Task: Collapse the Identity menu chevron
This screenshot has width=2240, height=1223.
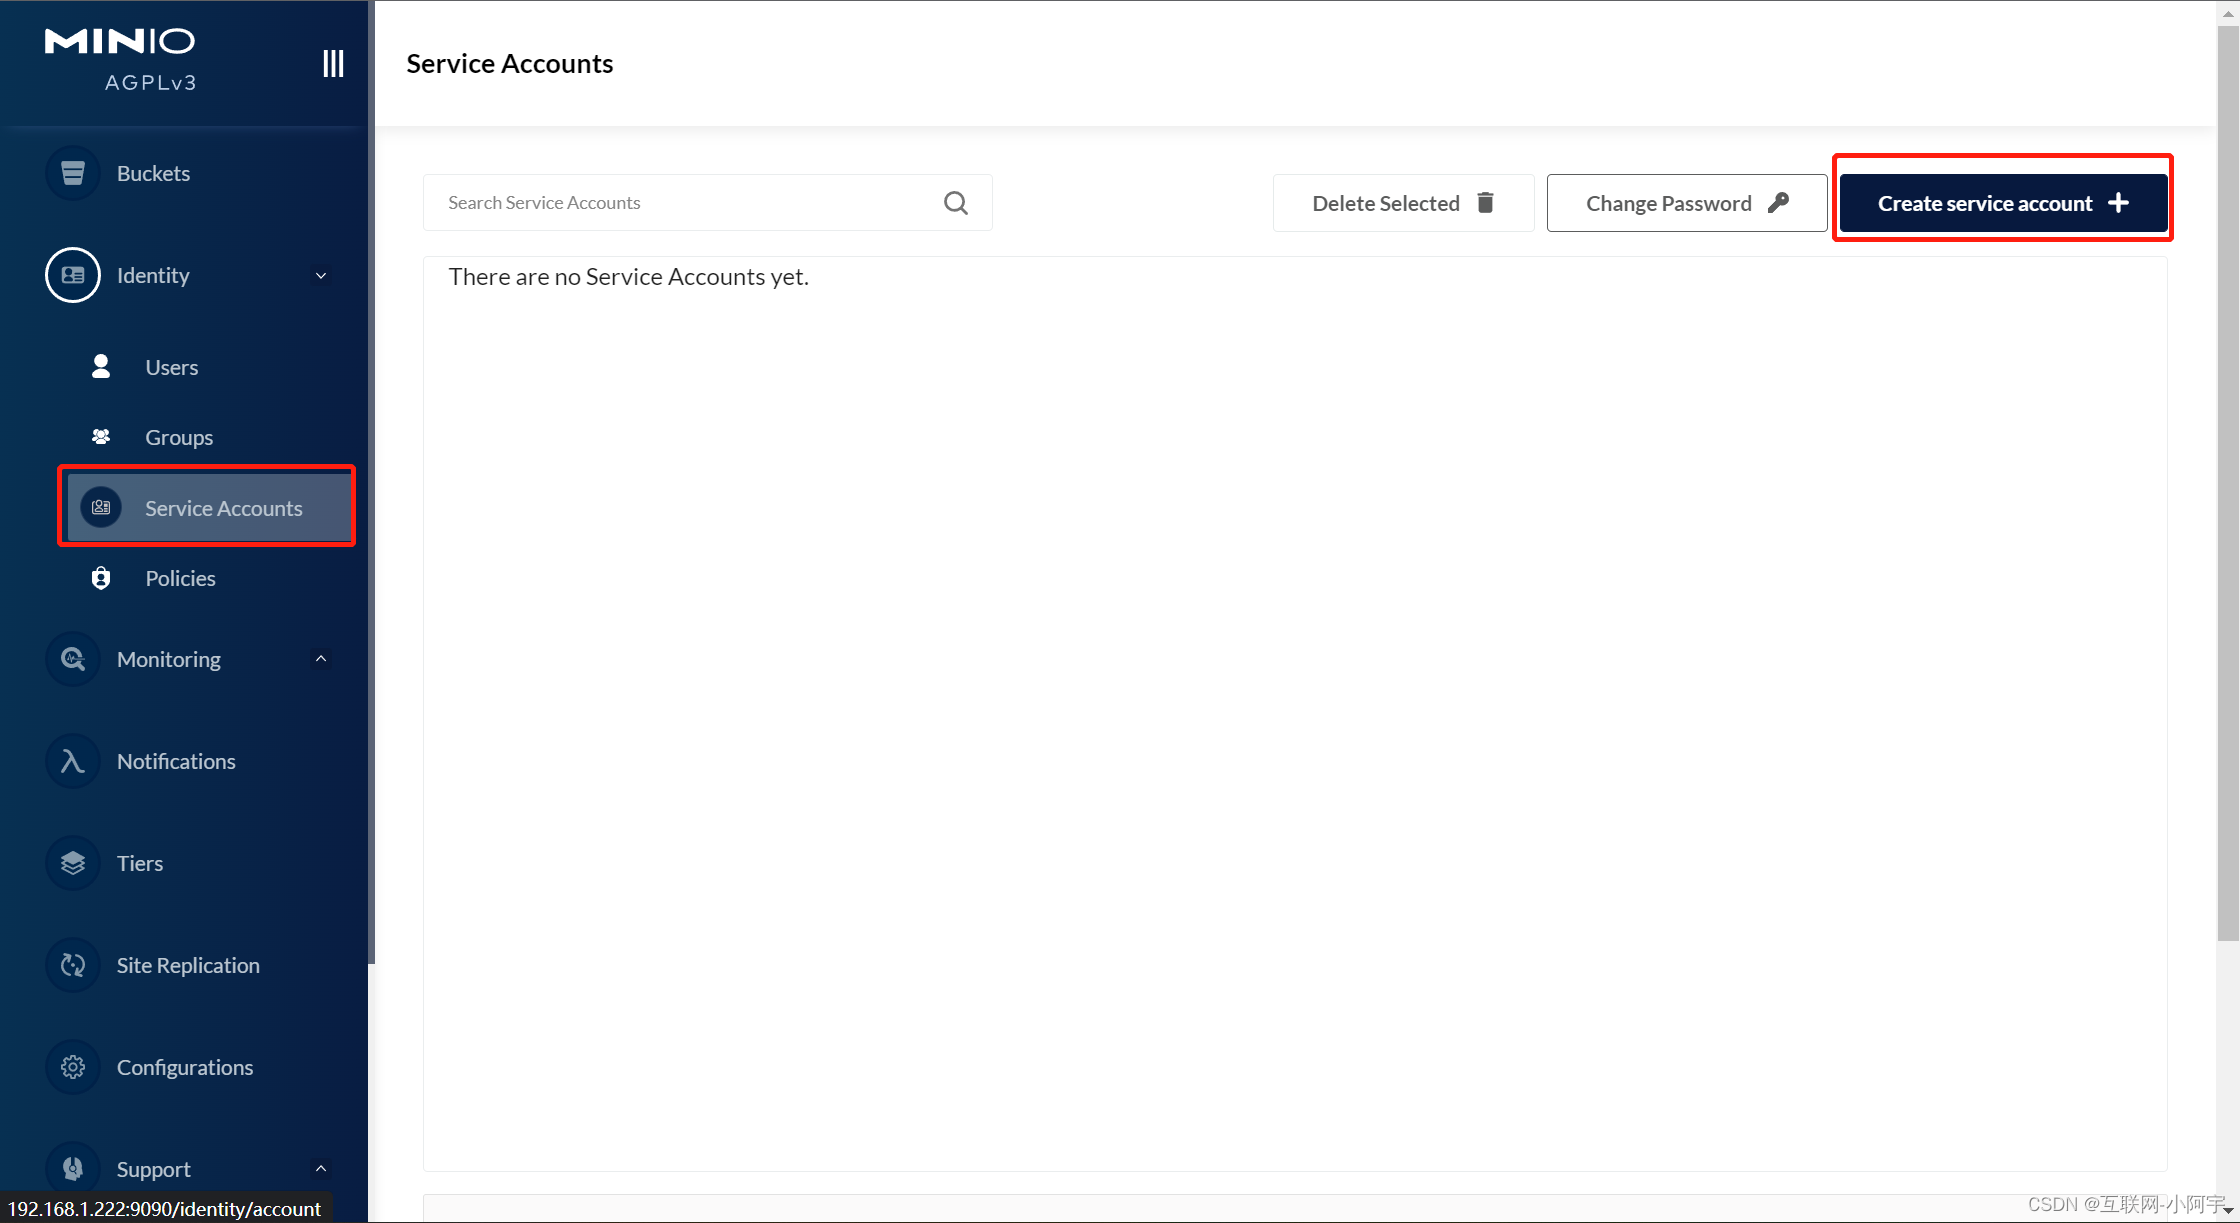Action: pyautogui.click(x=321, y=276)
